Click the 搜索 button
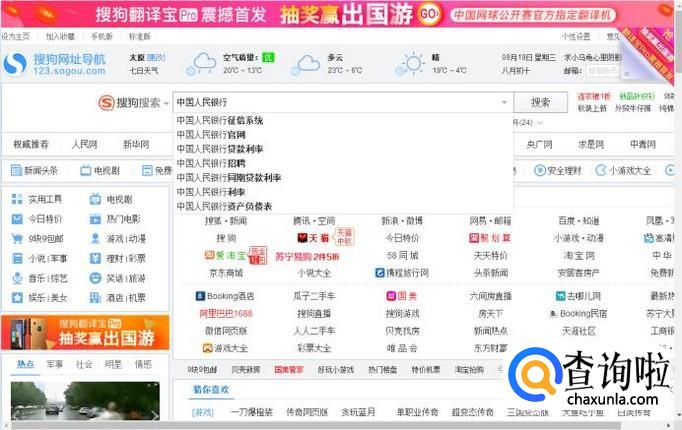This screenshot has width=682, height=430. (541, 103)
